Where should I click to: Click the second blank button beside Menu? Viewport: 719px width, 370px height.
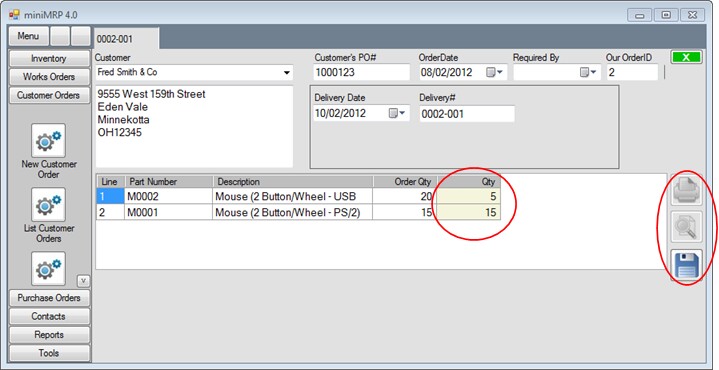81,36
